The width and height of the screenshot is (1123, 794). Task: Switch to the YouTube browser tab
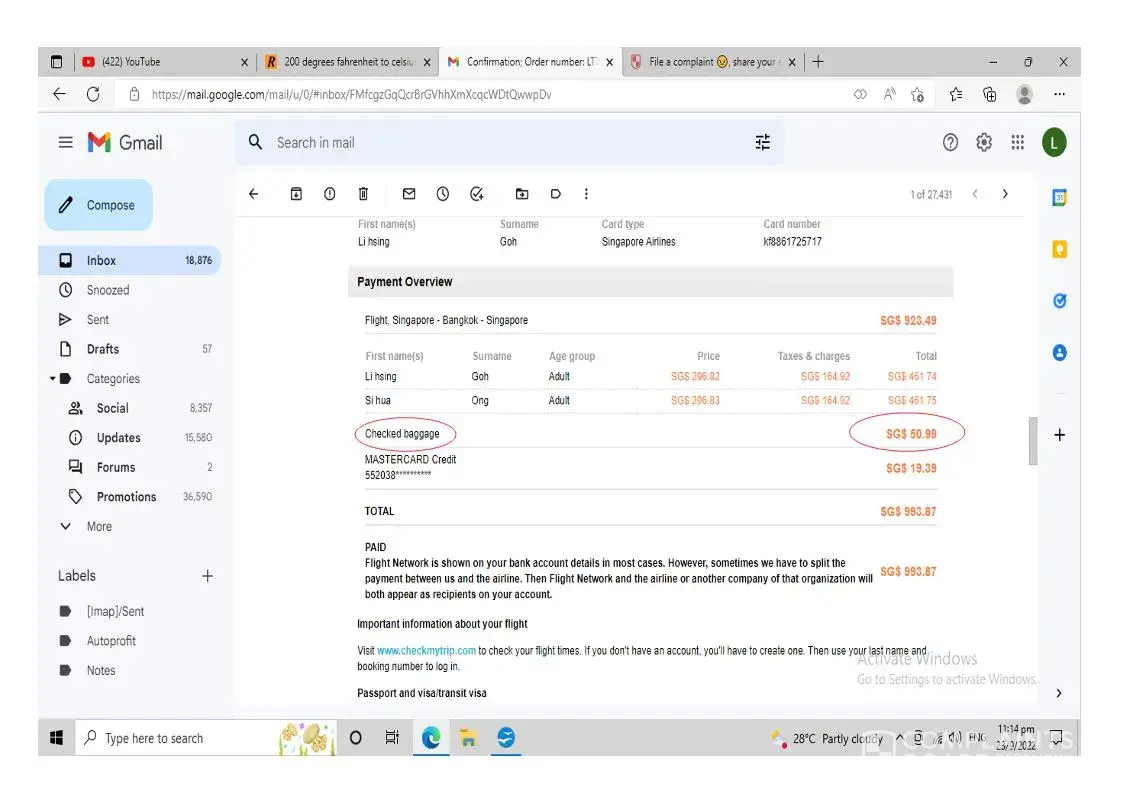[x=160, y=62]
